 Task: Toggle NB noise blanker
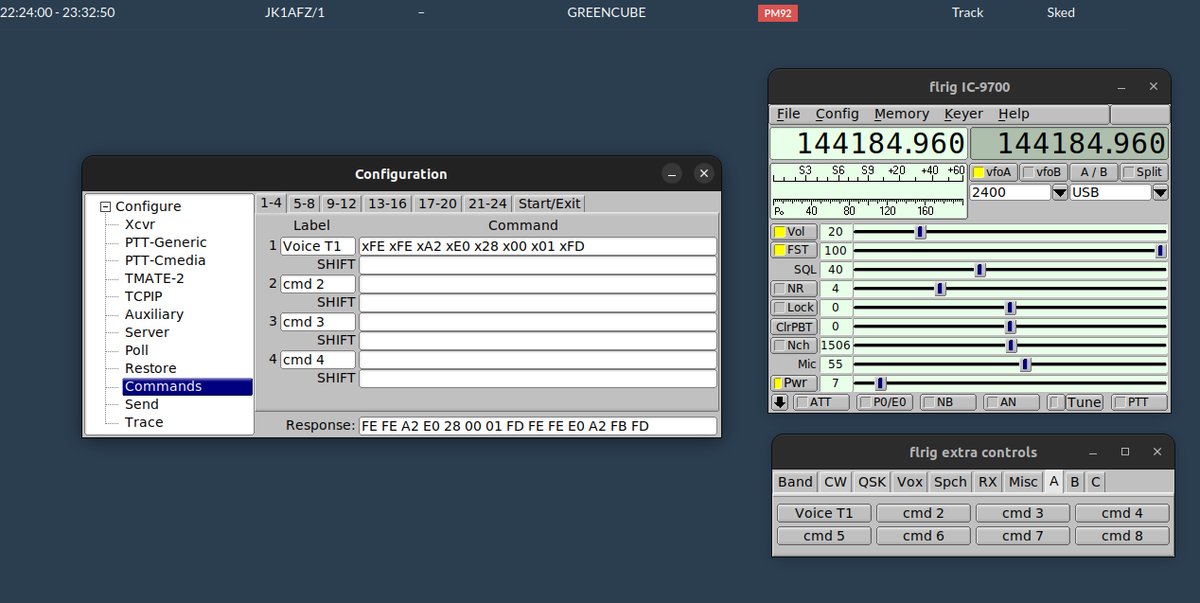[949, 403]
